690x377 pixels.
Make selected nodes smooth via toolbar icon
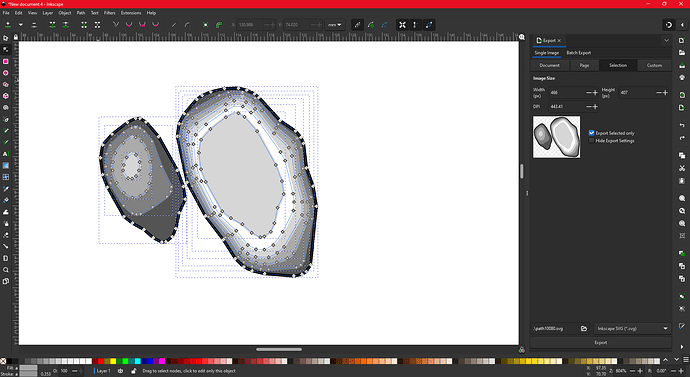pos(129,25)
